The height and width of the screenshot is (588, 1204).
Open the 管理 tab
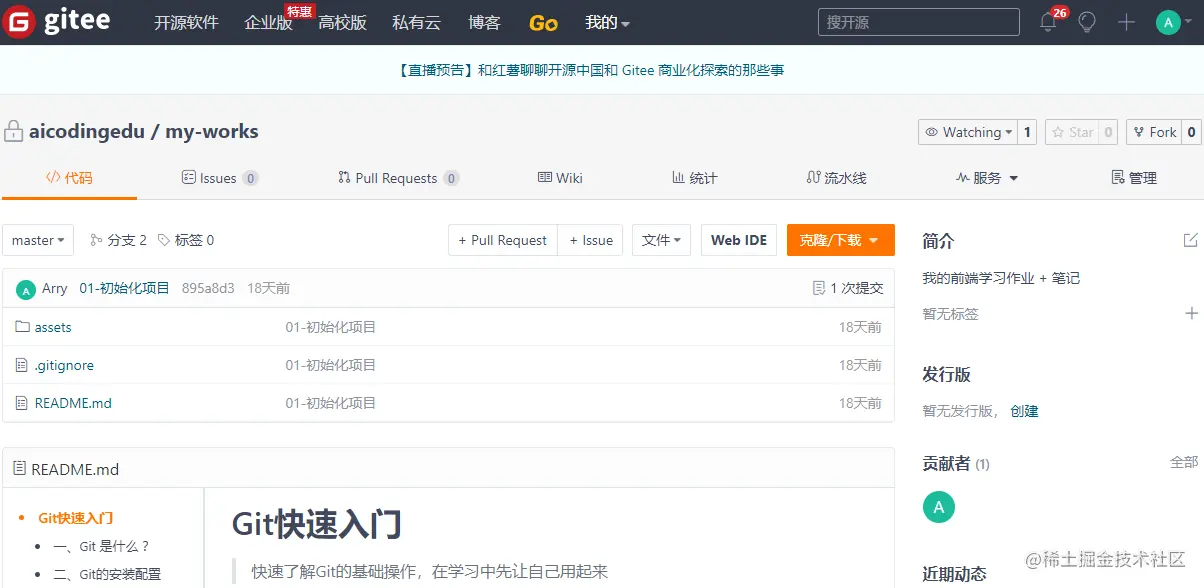pos(1134,178)
